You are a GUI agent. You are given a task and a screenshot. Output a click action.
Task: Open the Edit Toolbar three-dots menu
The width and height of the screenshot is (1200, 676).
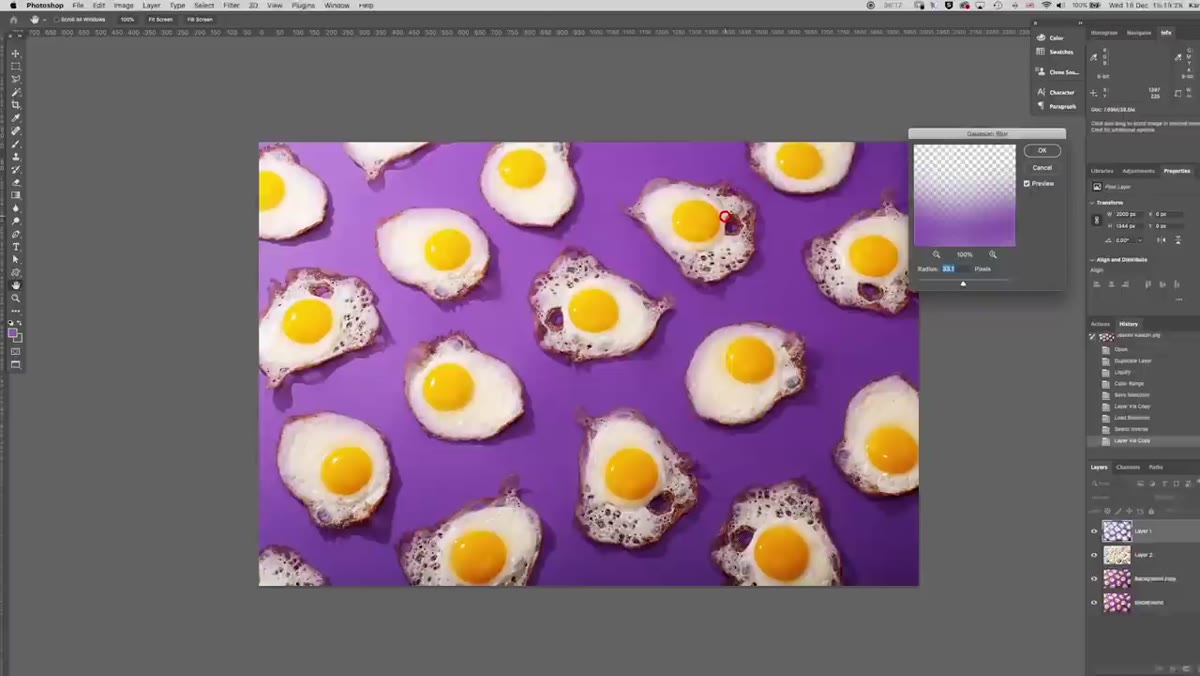[15, 311]
